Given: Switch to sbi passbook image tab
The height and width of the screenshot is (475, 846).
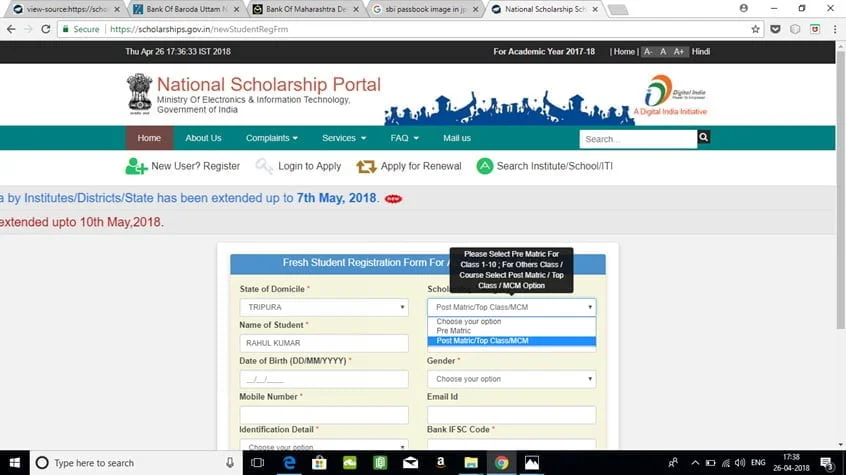Looking at the screenshot, I should click(x=425, y=9).
